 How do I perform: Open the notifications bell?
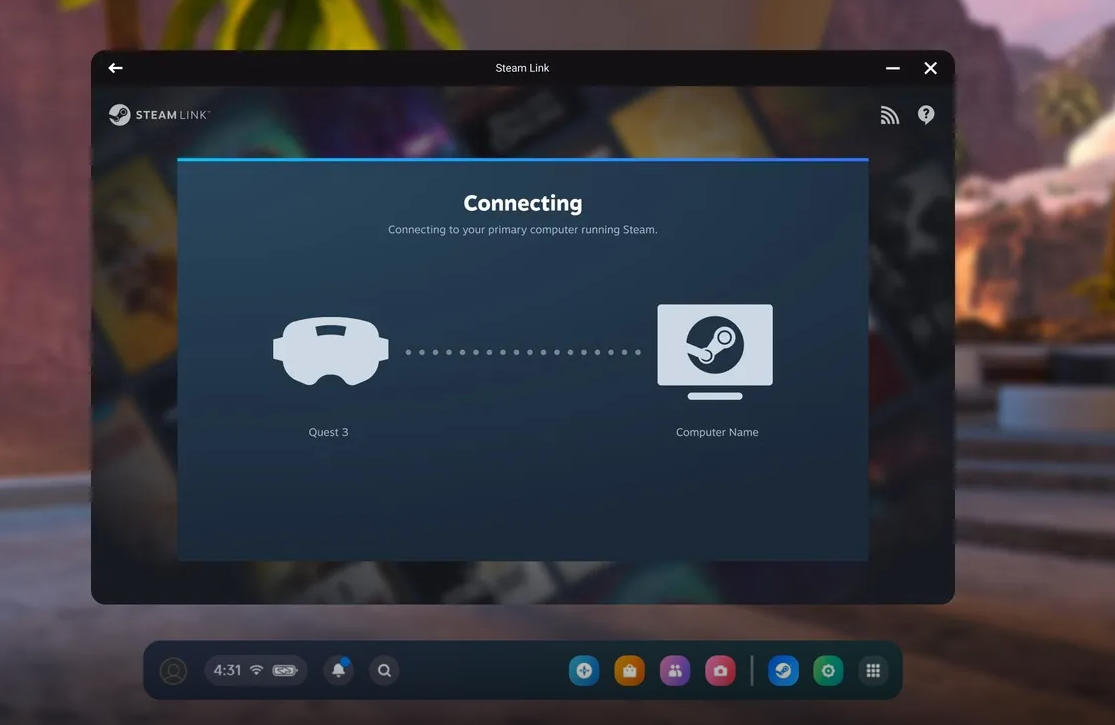tap(338, 670)
